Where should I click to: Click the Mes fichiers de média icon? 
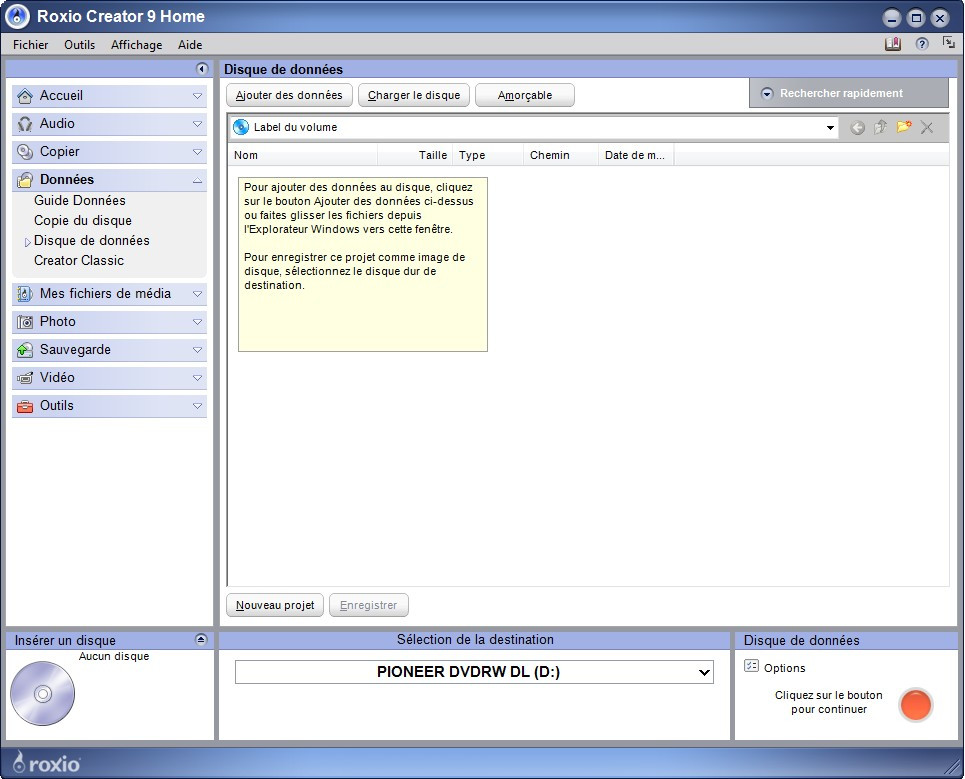click(x=25, y=294)
